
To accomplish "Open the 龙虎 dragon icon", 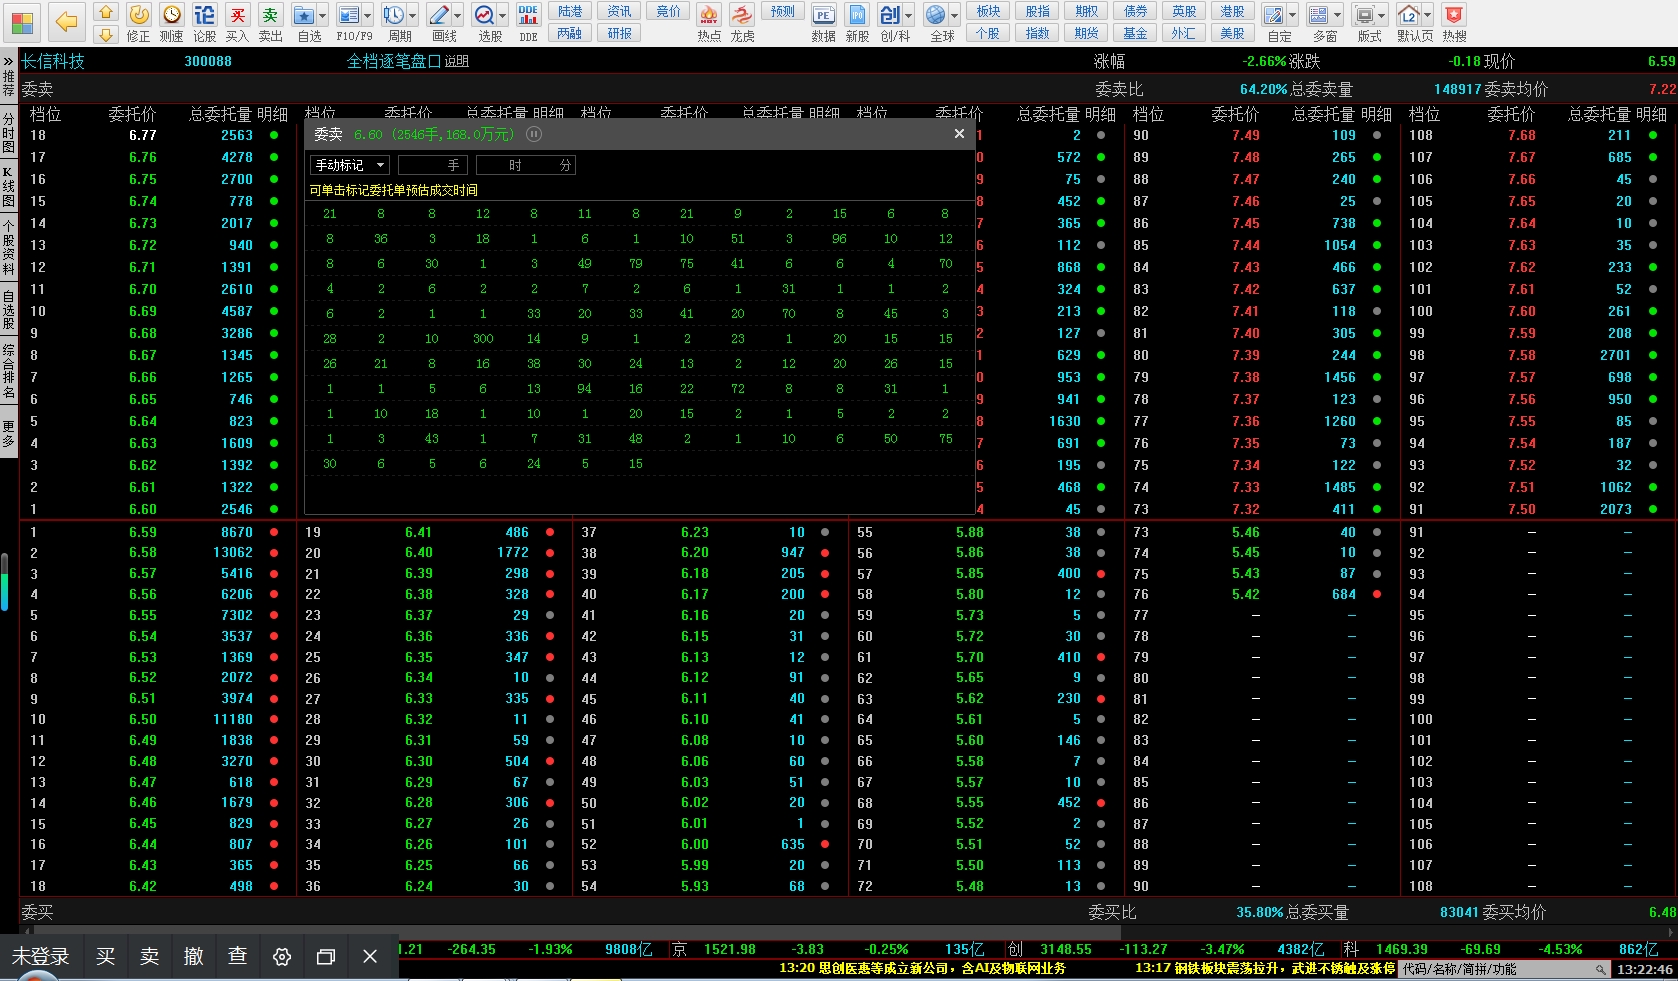I will [742, 15].
